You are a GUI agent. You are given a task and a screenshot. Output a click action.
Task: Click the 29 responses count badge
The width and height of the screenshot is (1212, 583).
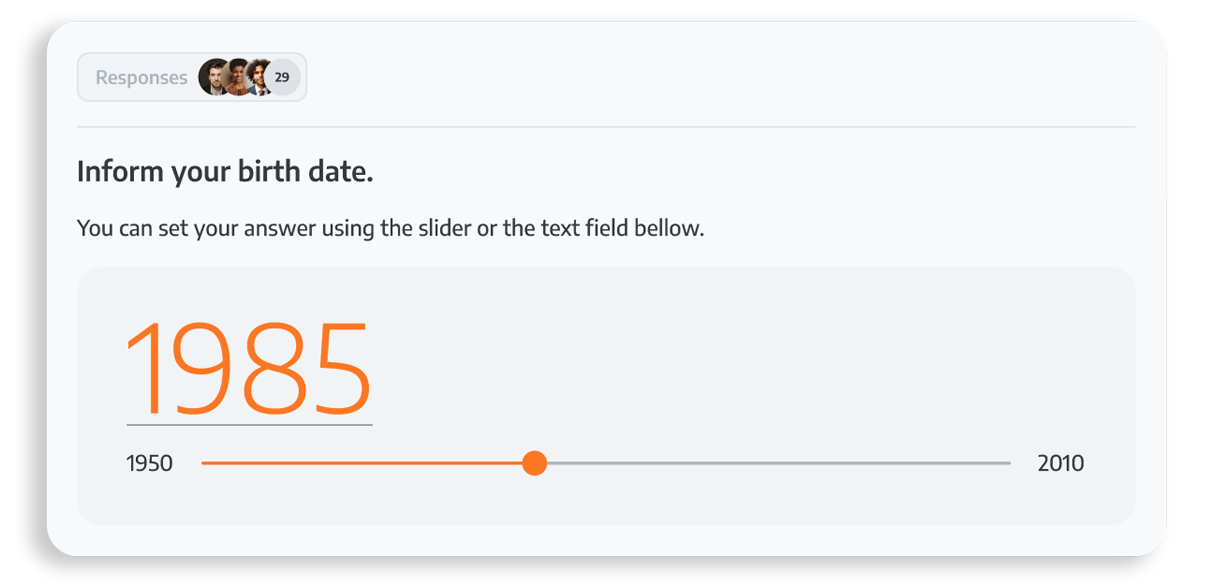[282, 77]
